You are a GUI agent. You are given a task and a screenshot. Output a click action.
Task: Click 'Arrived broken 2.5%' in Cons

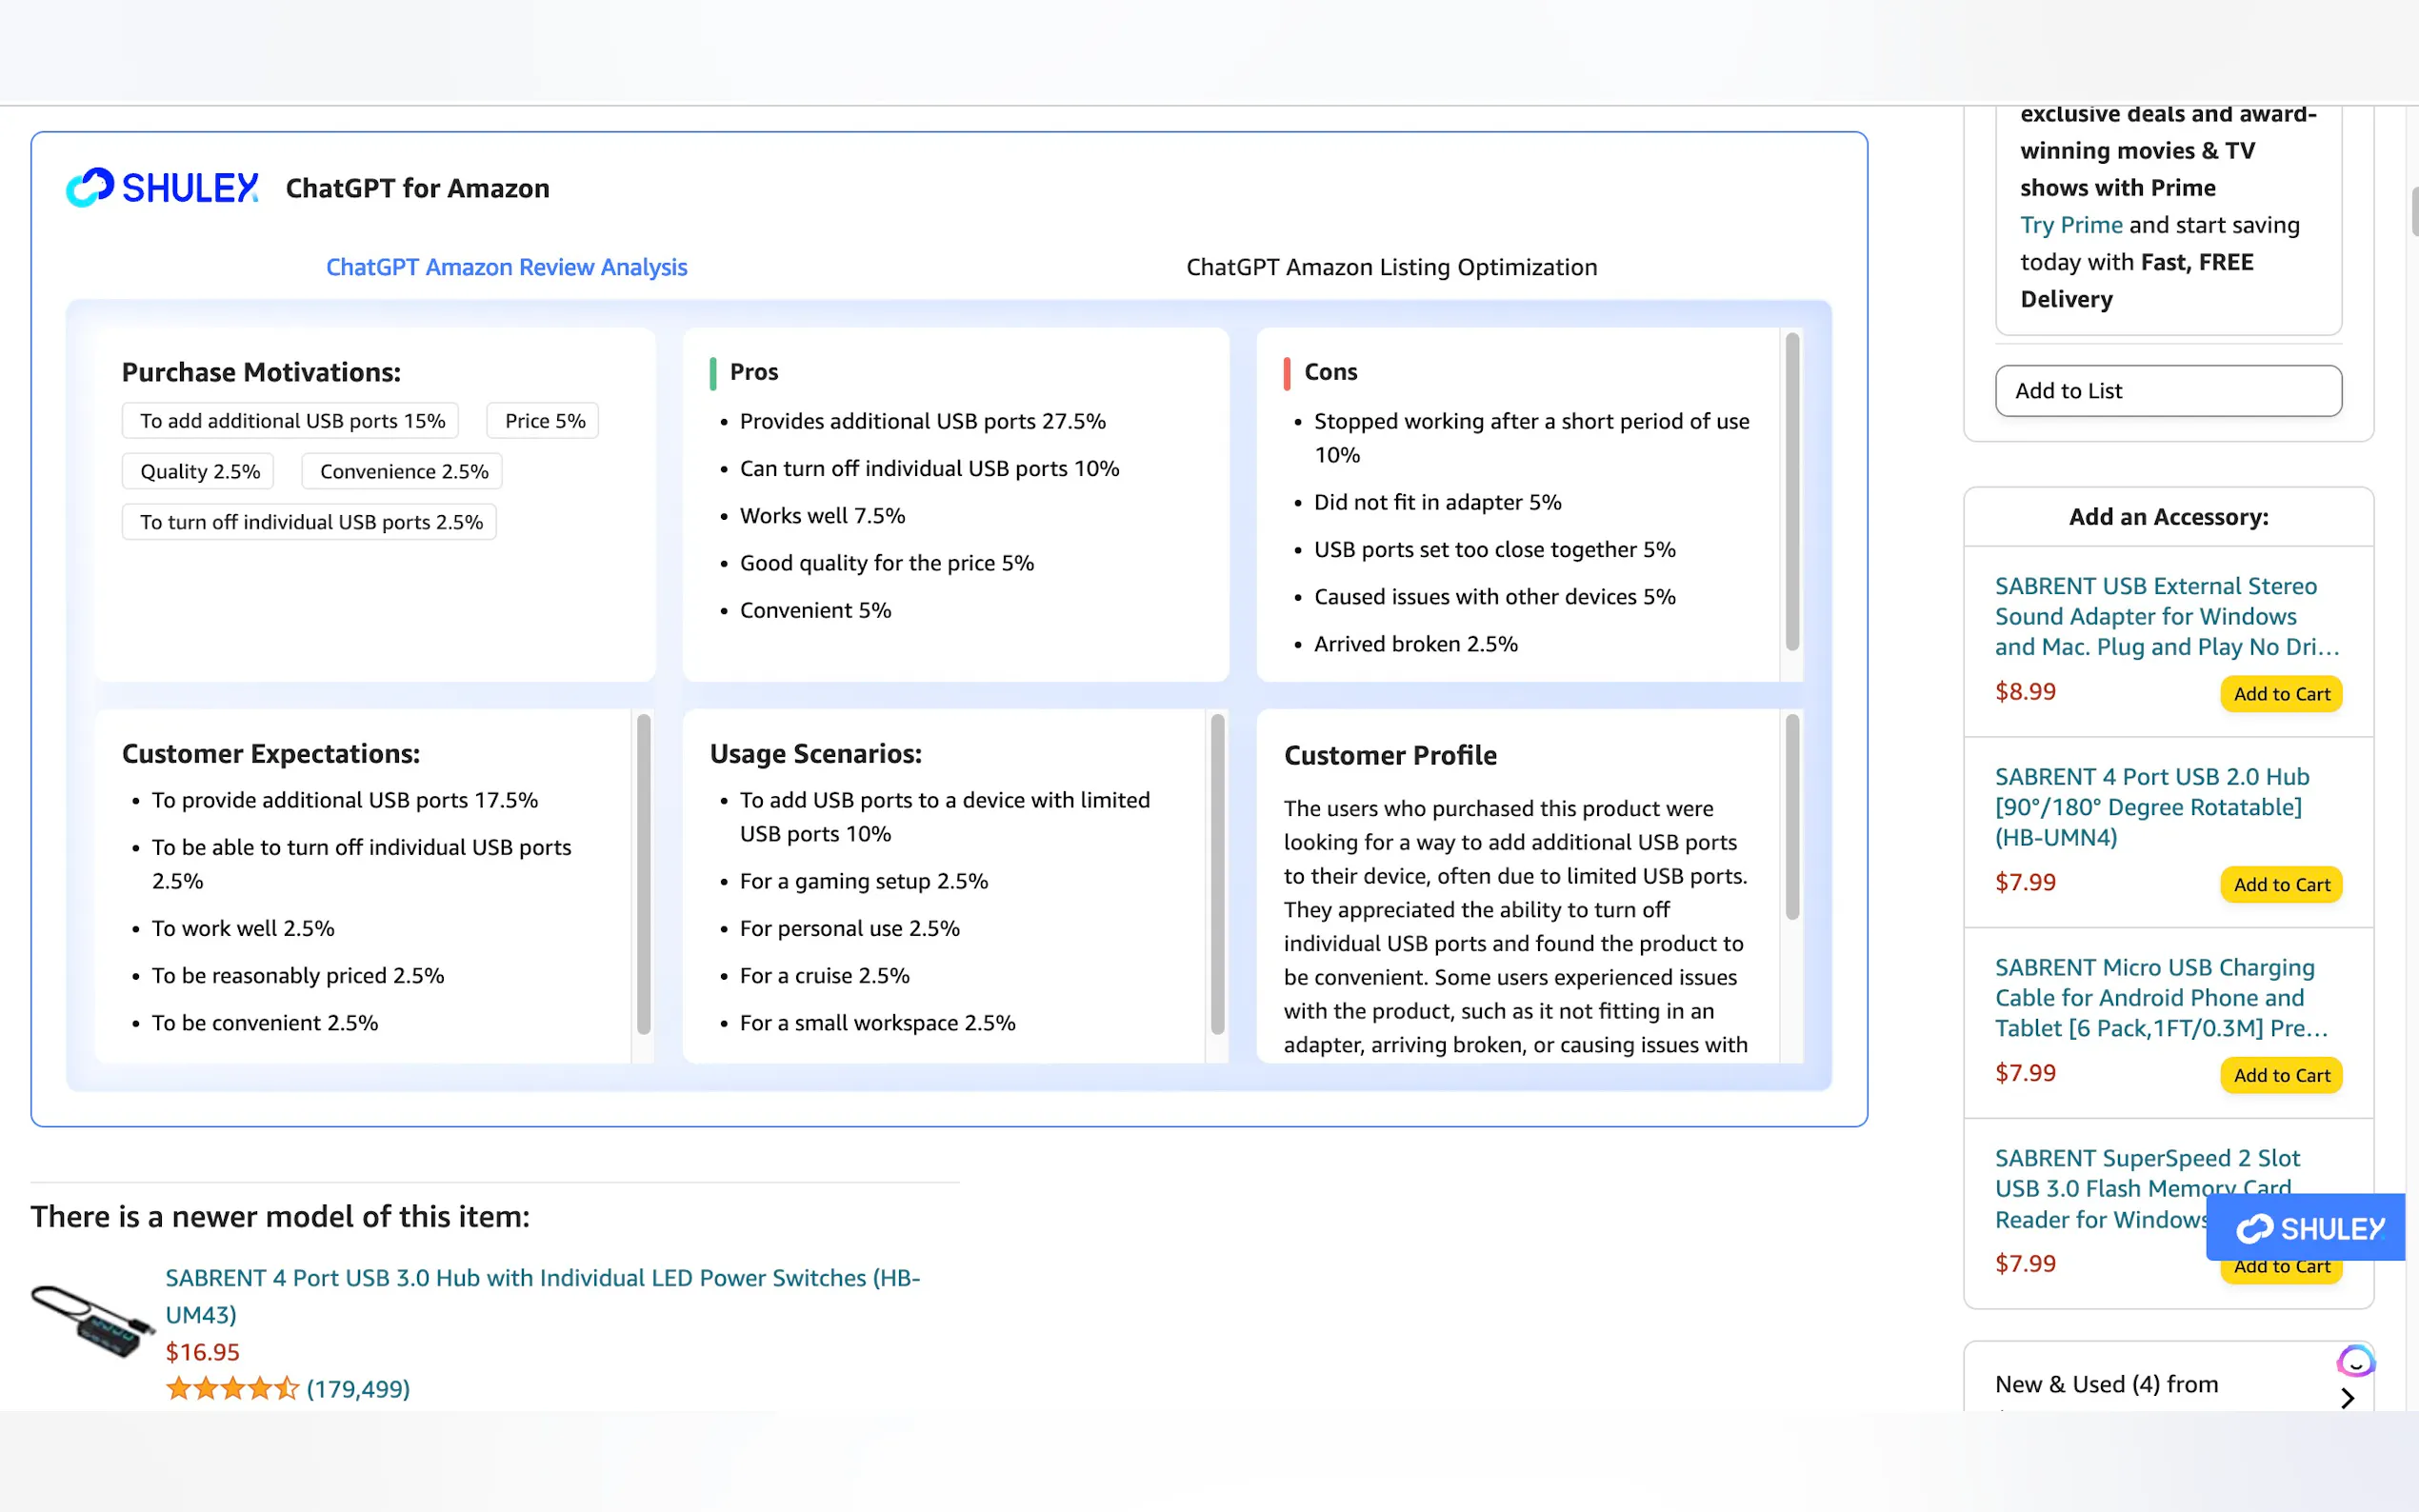[x=1415, y=644]
